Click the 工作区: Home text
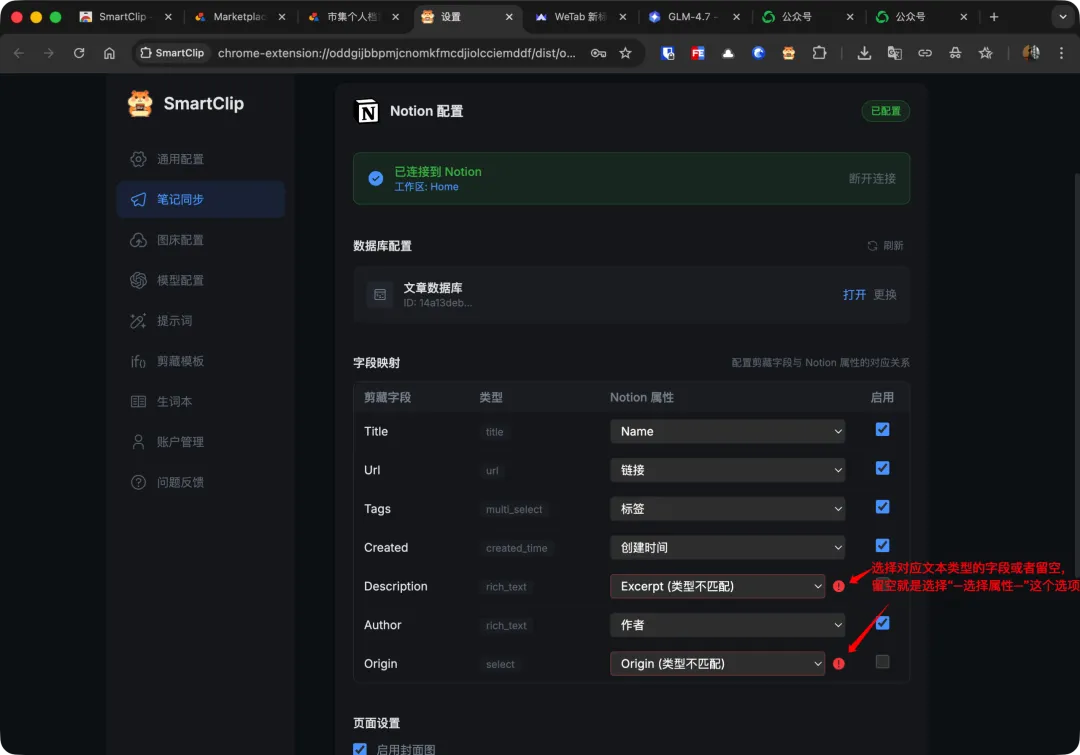The height and width of the screenshot is (755, 1080). [x=426, y=187]
